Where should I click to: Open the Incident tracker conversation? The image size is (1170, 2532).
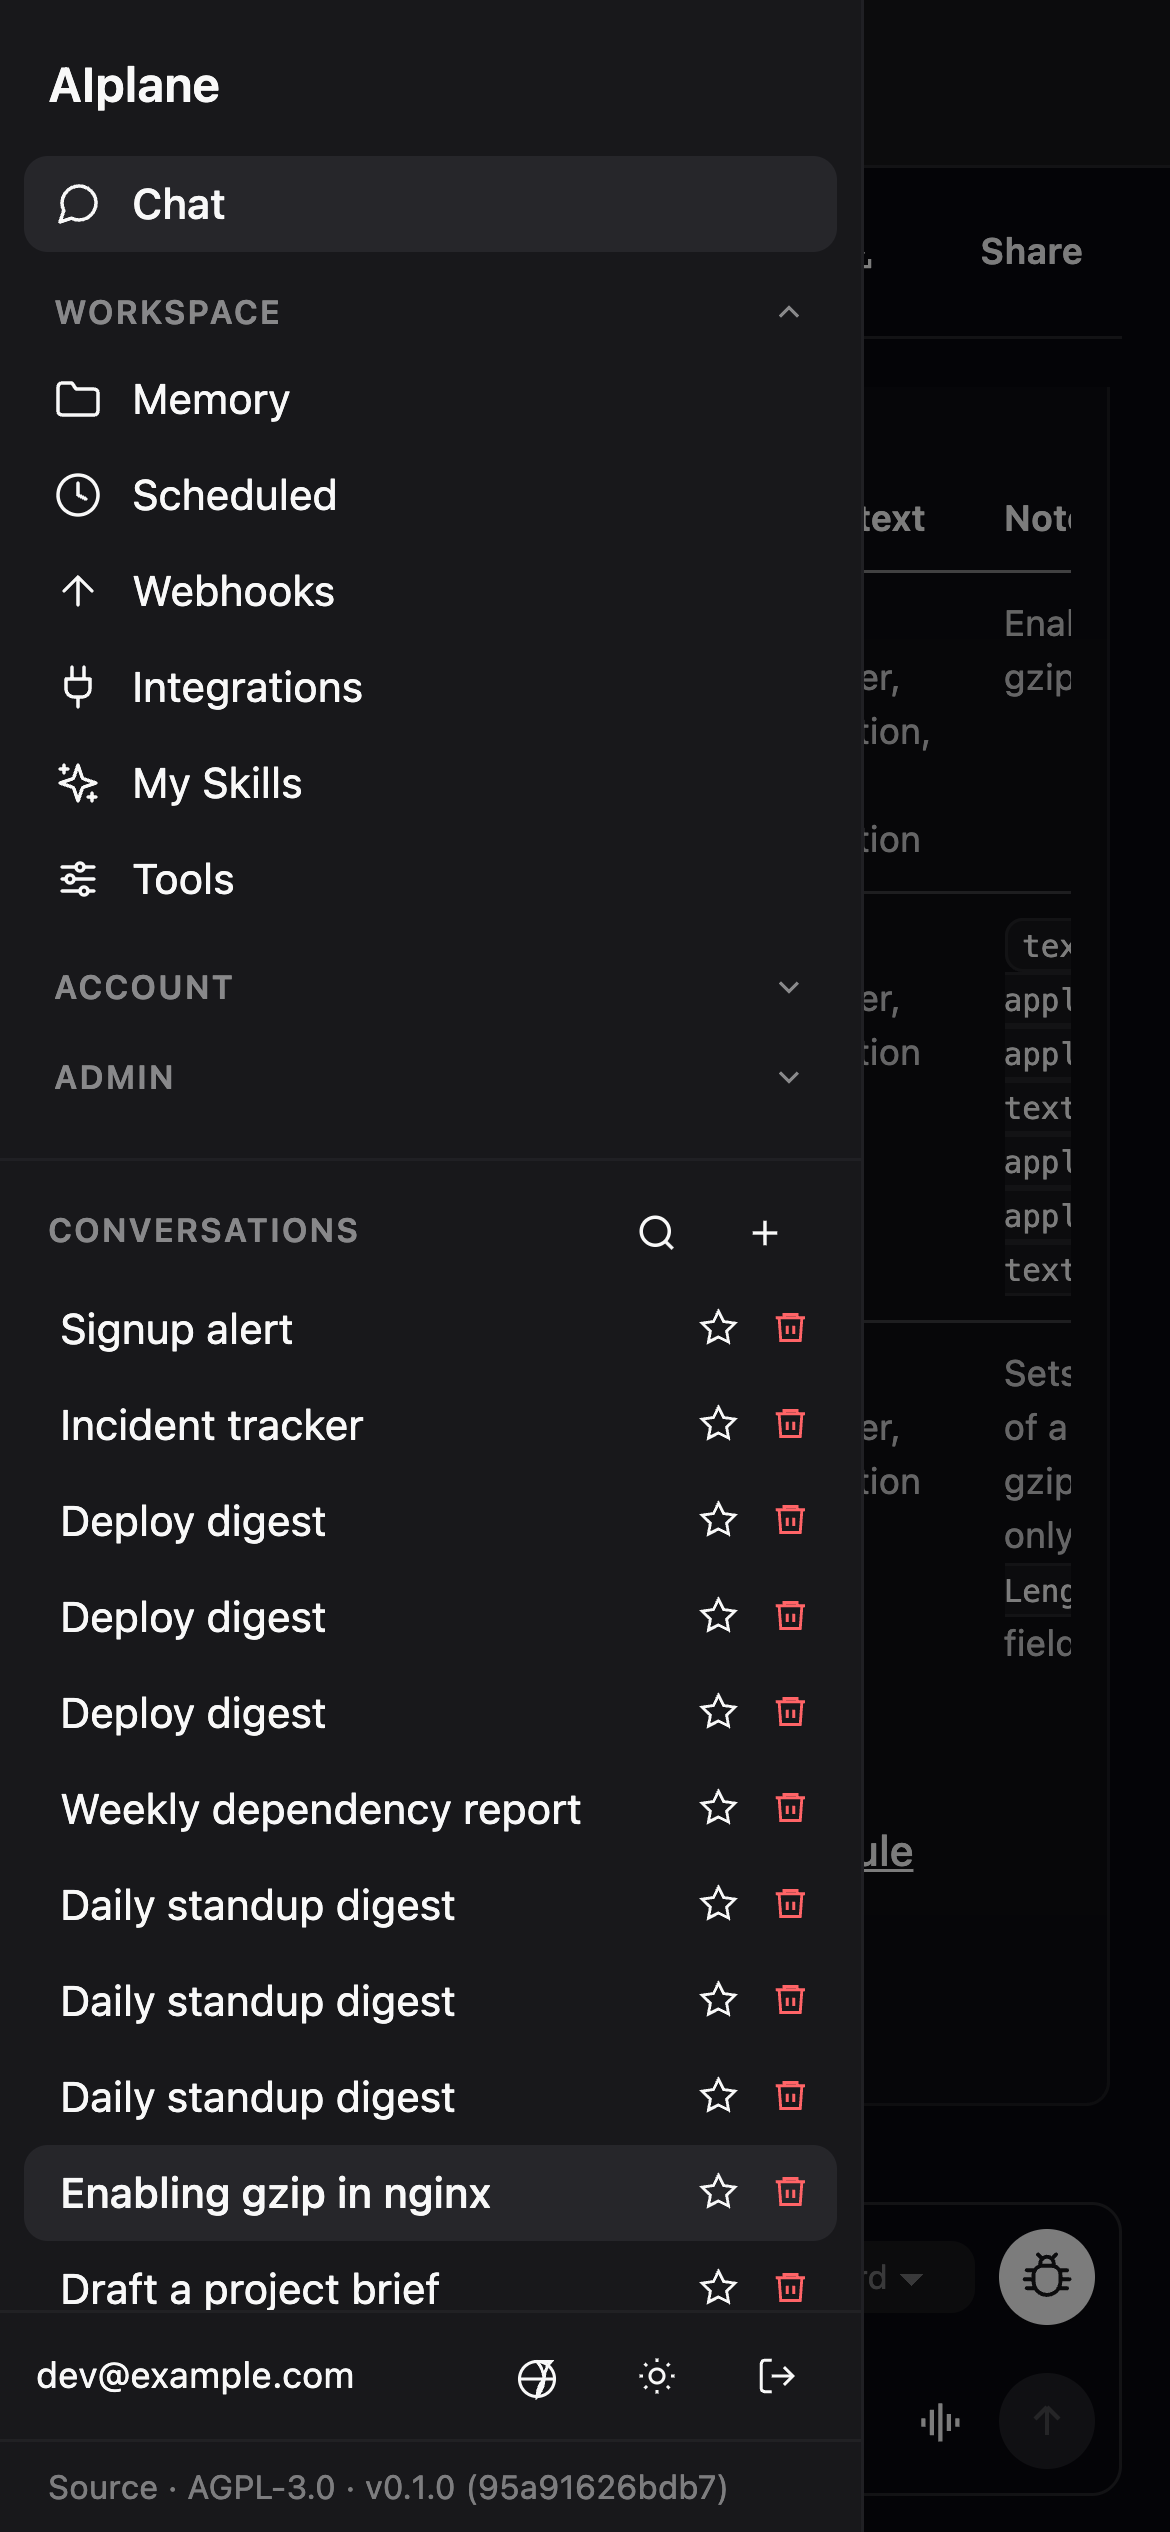coord(211,1426)
